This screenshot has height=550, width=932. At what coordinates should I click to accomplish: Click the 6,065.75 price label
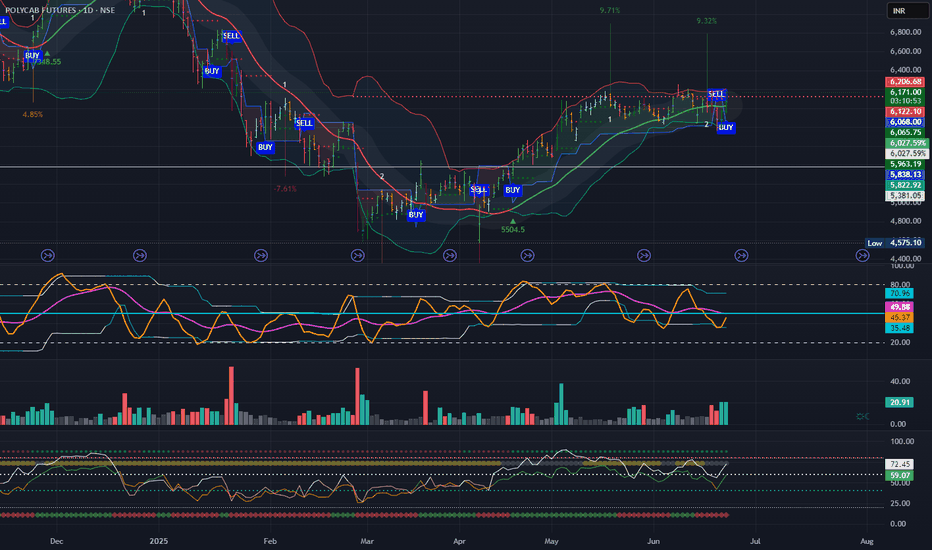click(905, 132)
